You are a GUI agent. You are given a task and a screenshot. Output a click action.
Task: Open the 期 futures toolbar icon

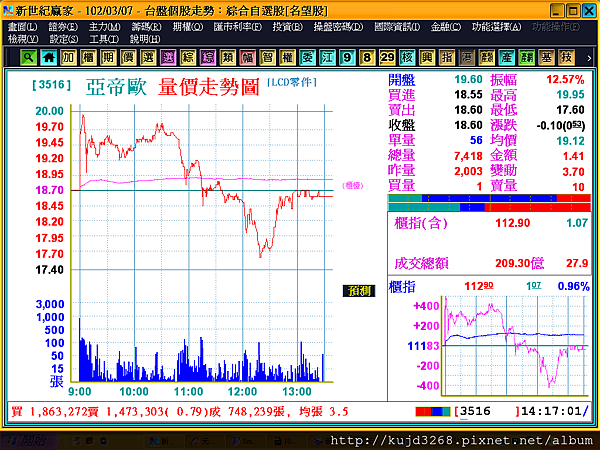tap(108, 58)
